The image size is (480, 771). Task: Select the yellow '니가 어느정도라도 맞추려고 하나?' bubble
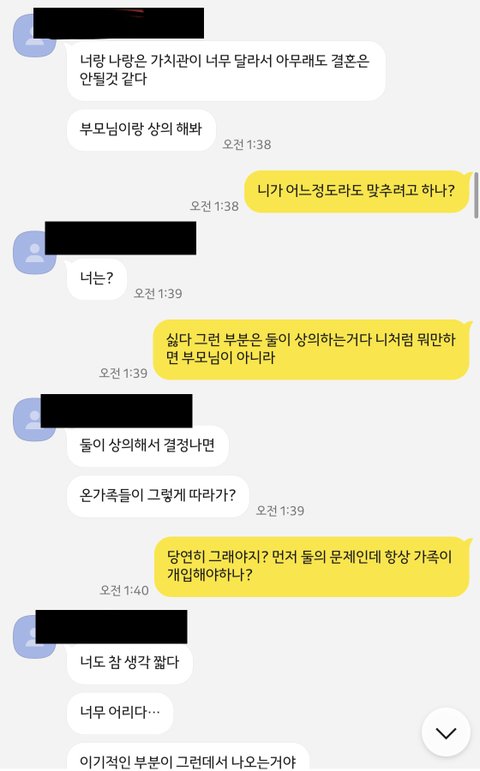pyautogui.click(x=357, y=191)
